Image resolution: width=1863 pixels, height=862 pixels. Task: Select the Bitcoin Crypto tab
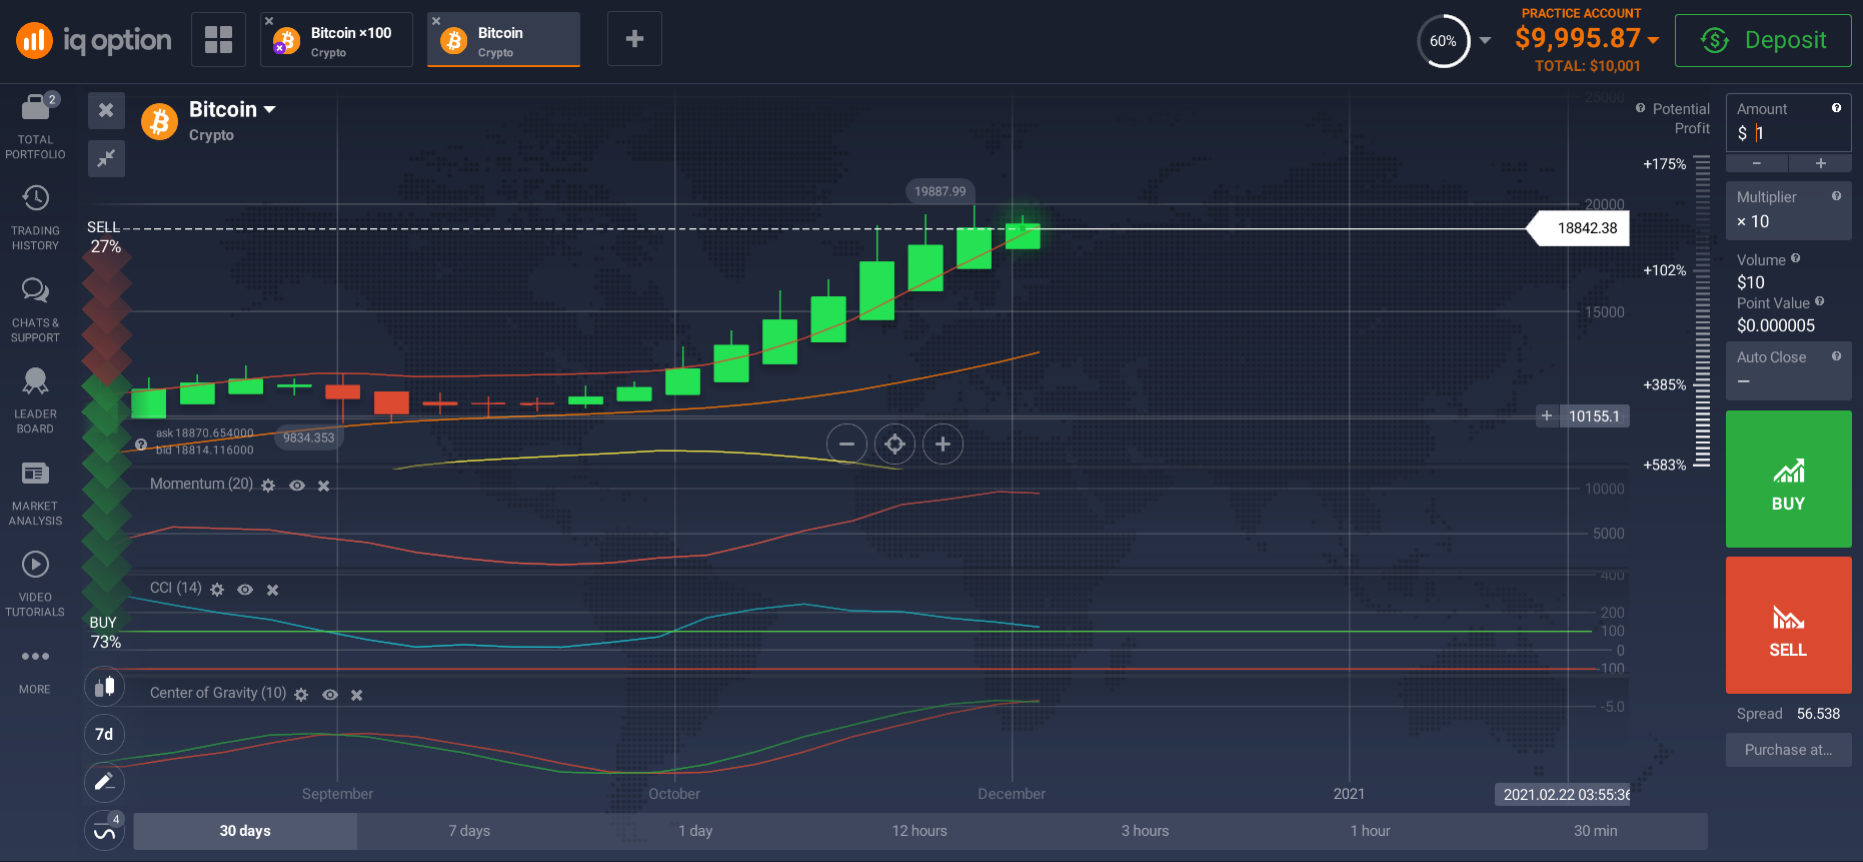pos(504,40)
